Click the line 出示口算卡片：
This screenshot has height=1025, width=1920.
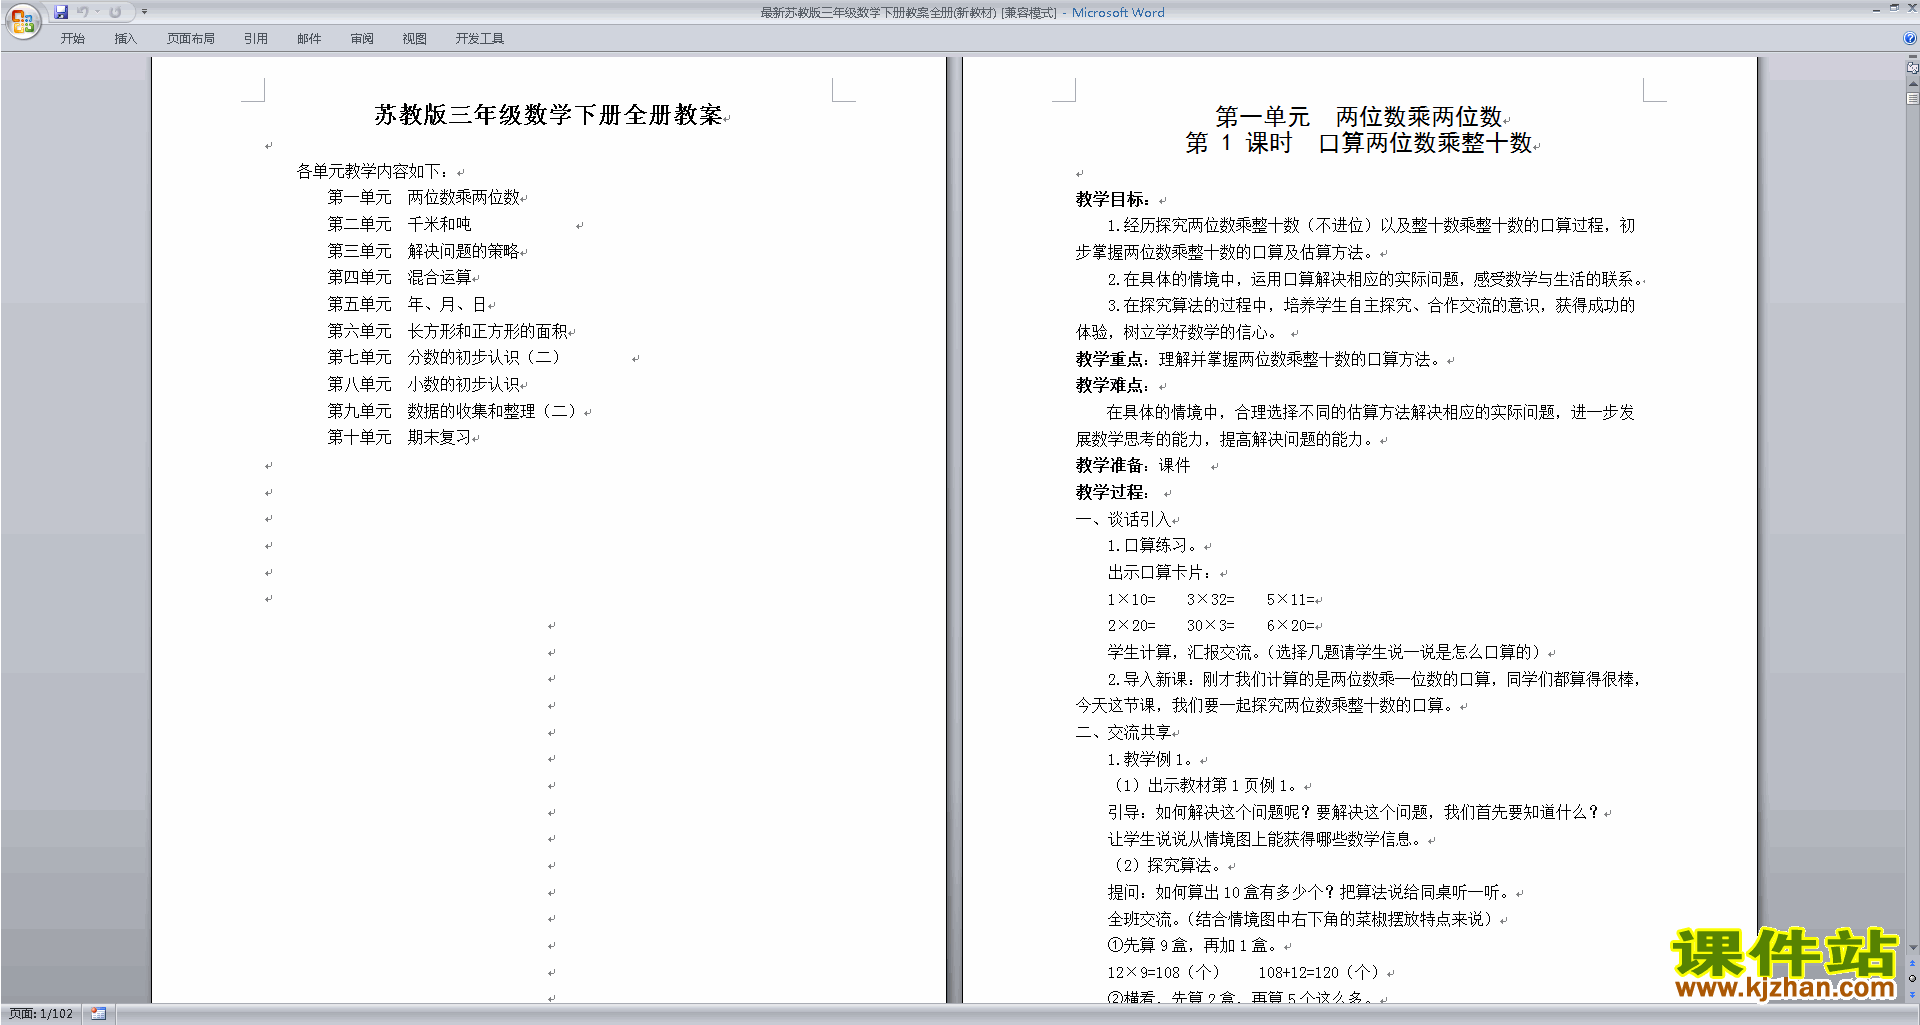click(1160, 572)
